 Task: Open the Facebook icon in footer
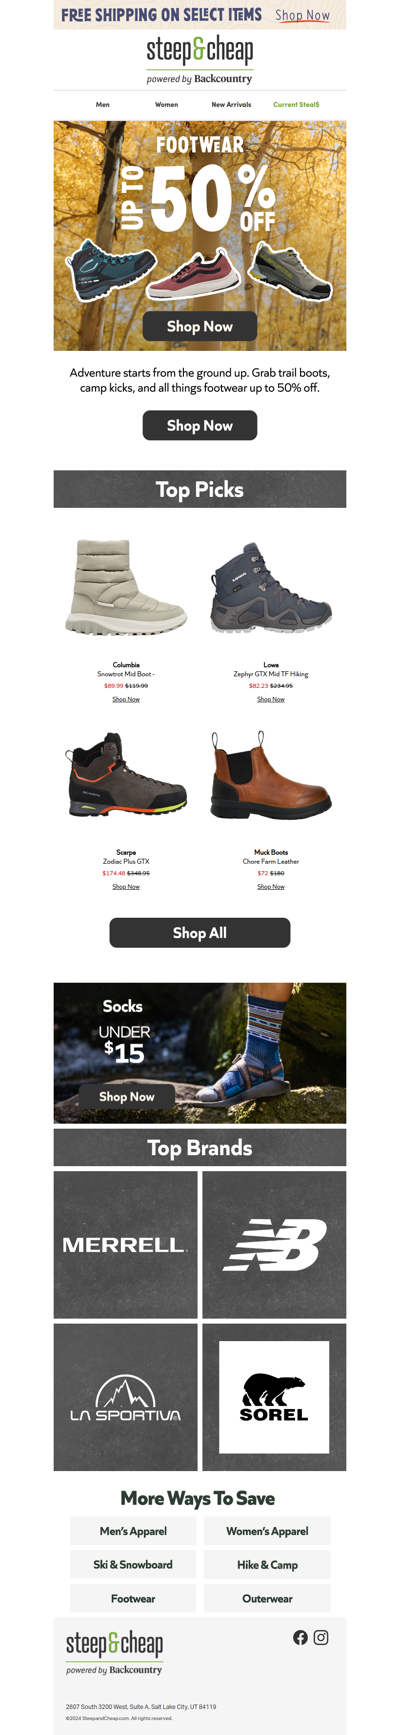click(300, 1637)
